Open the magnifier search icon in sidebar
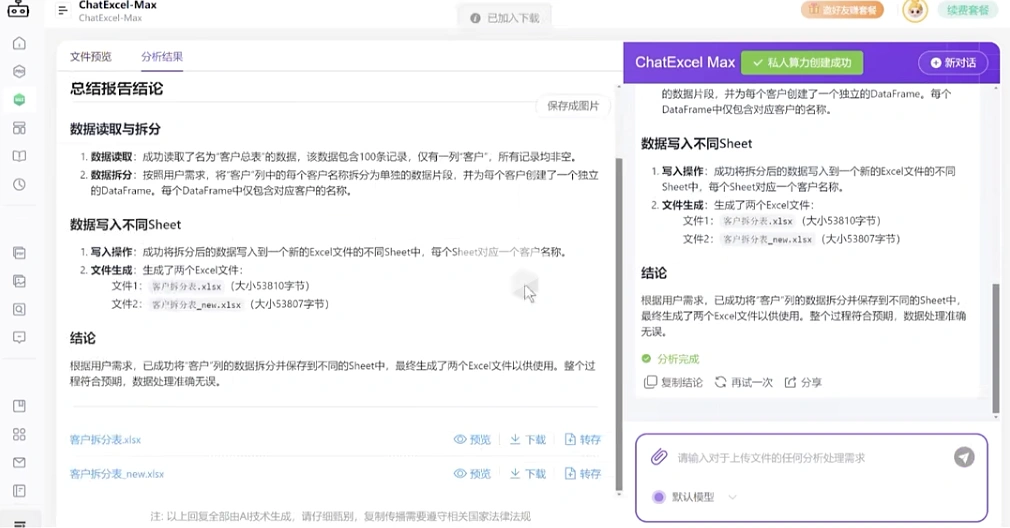1010x528 pixels. tap(19, 310)
